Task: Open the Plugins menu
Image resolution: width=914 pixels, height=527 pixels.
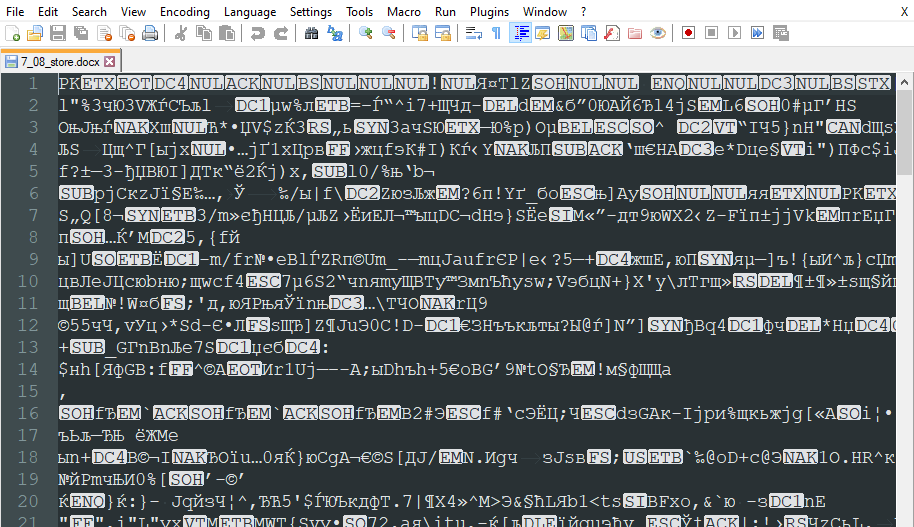Action: 490,12
